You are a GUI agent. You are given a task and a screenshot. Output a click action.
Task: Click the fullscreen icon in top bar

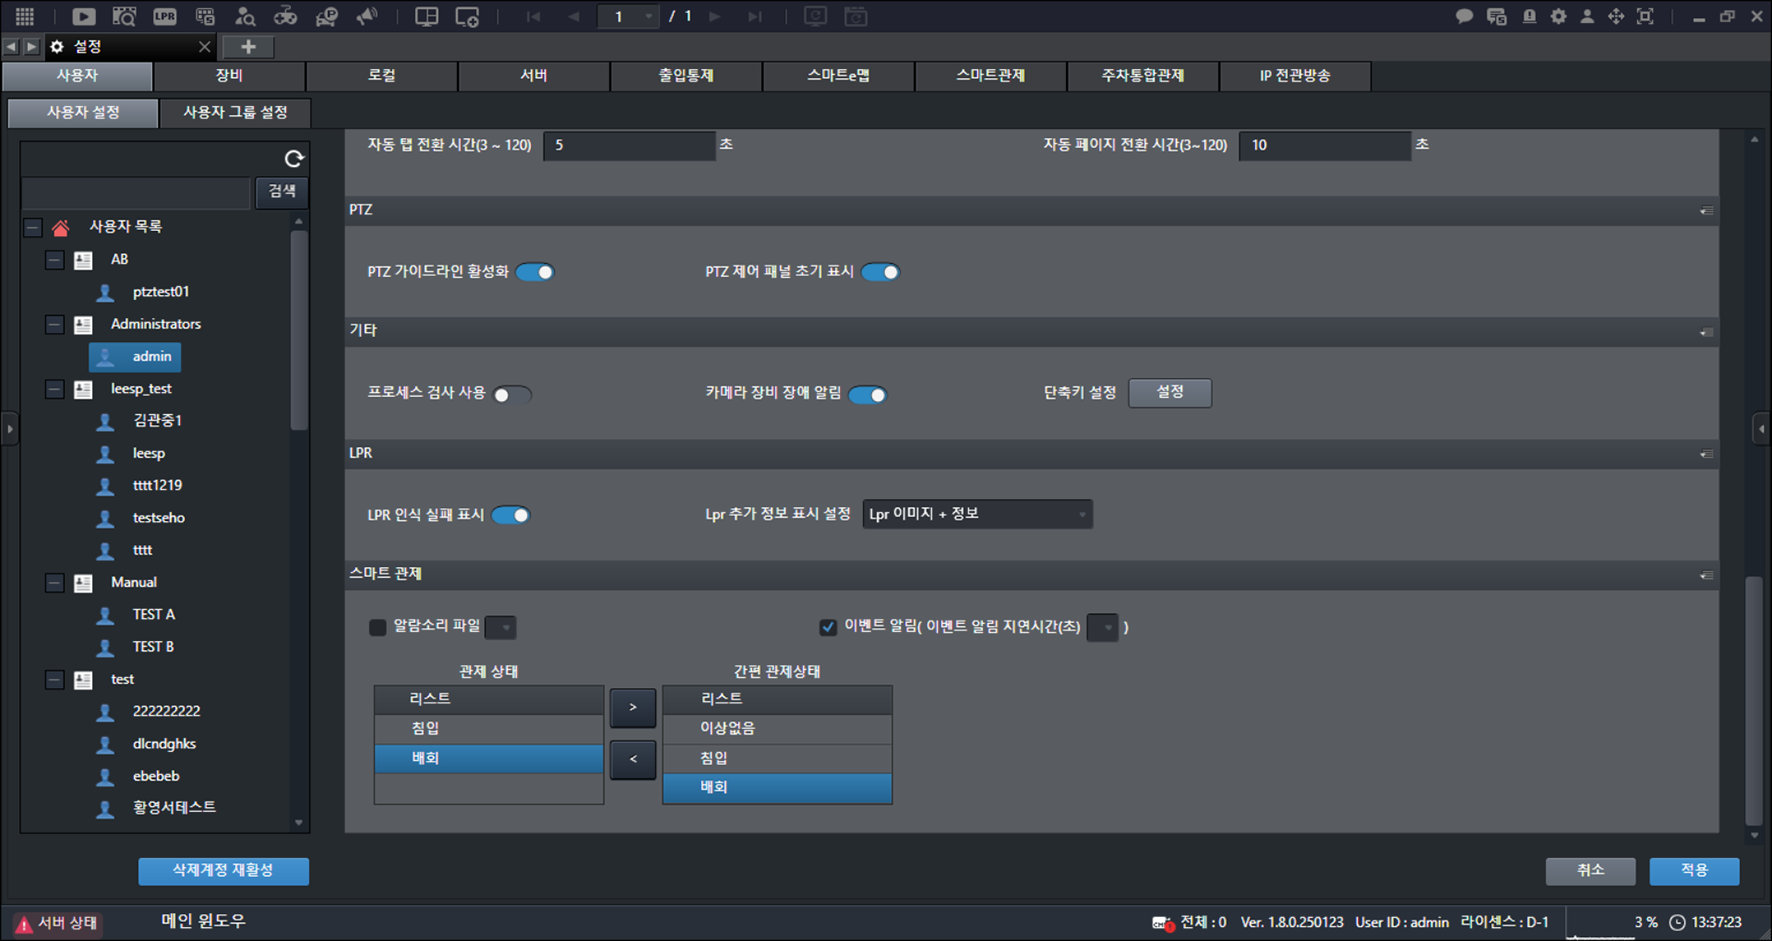pyautogui.click(x=1645, y=16)
